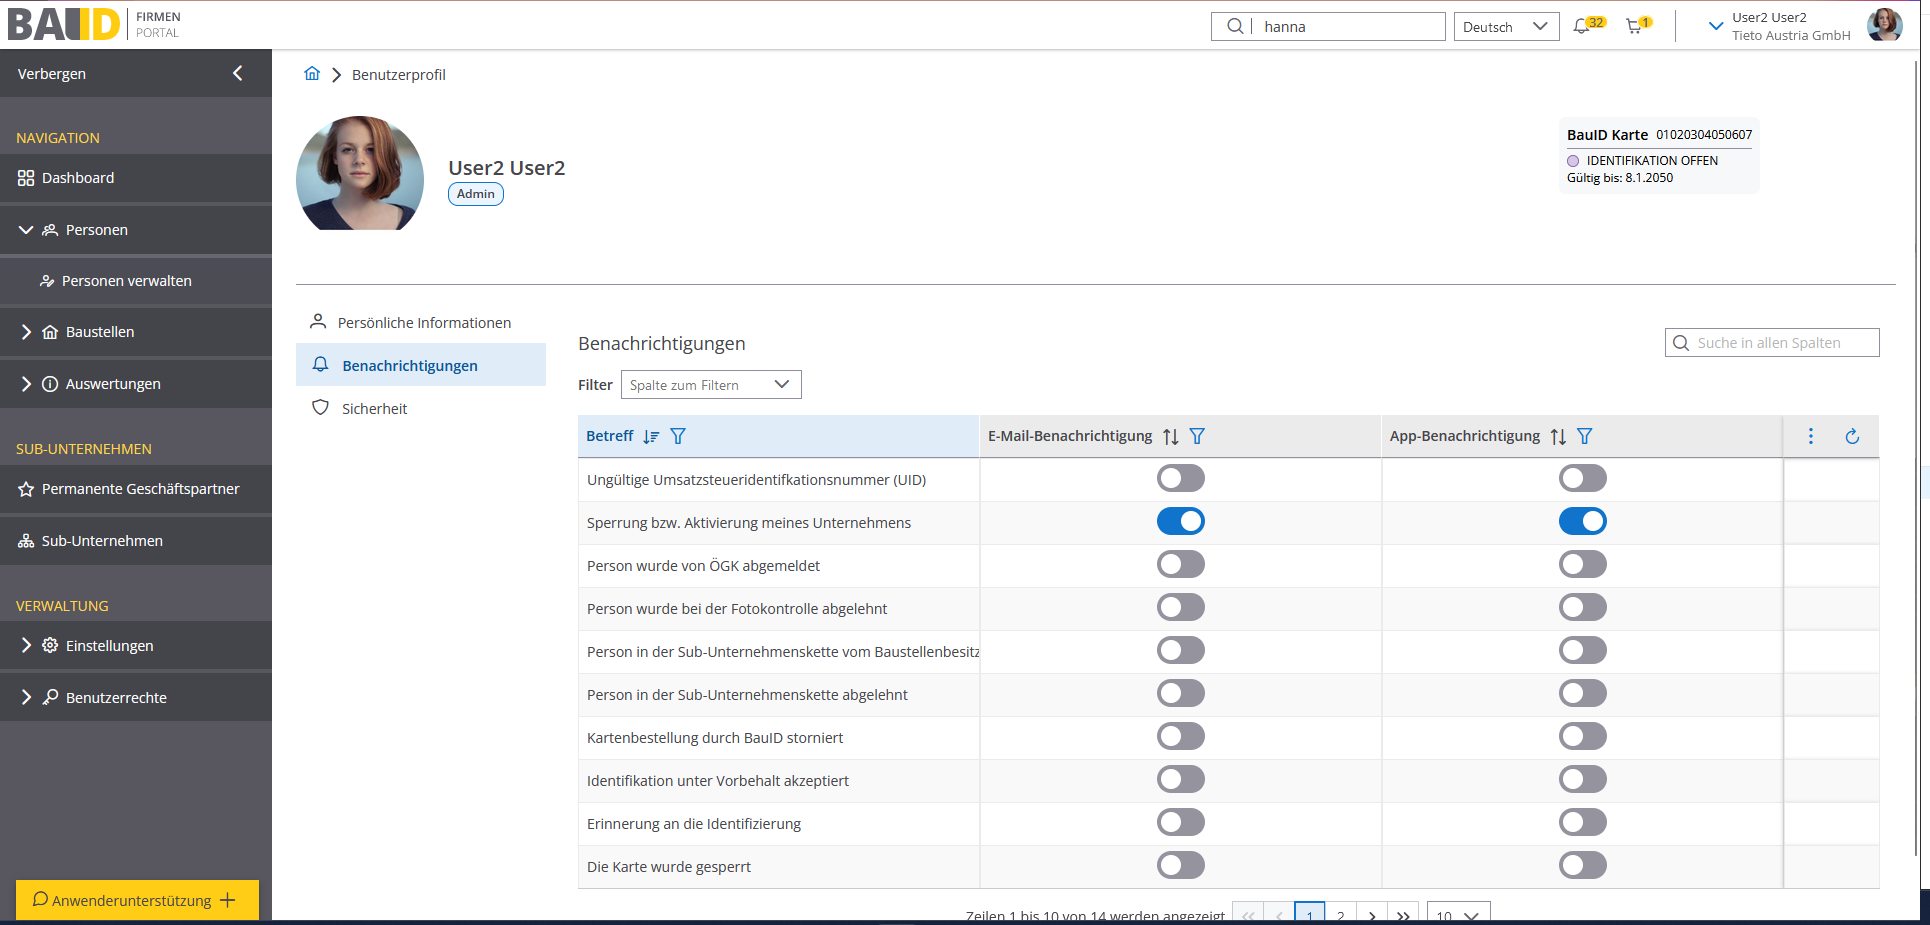This screenshot has width=1930, height=925.
Task: Click the BauID Firmen Portal logo
Action: point(94,24)
